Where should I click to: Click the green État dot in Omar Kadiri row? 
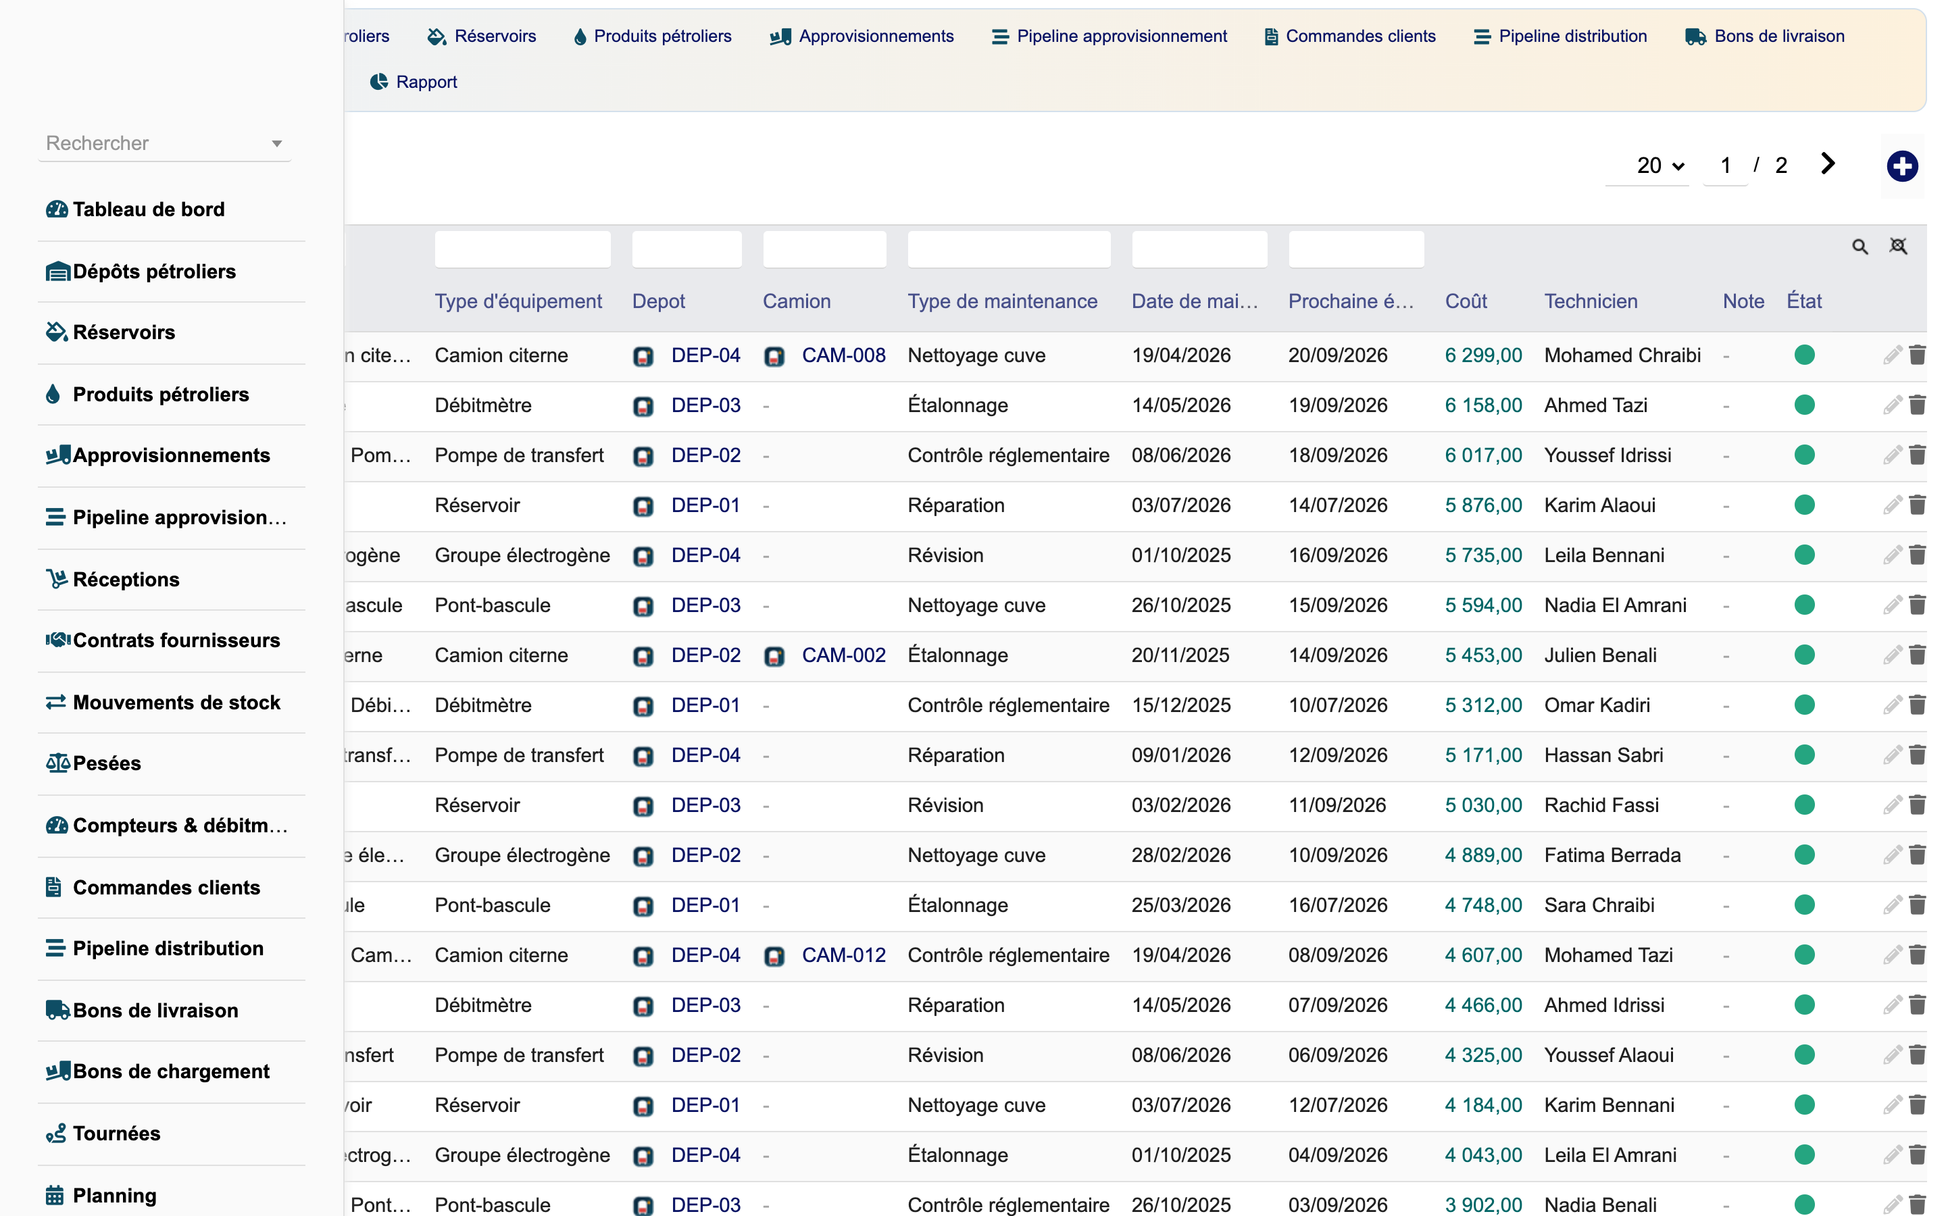tap(1804, 705)
